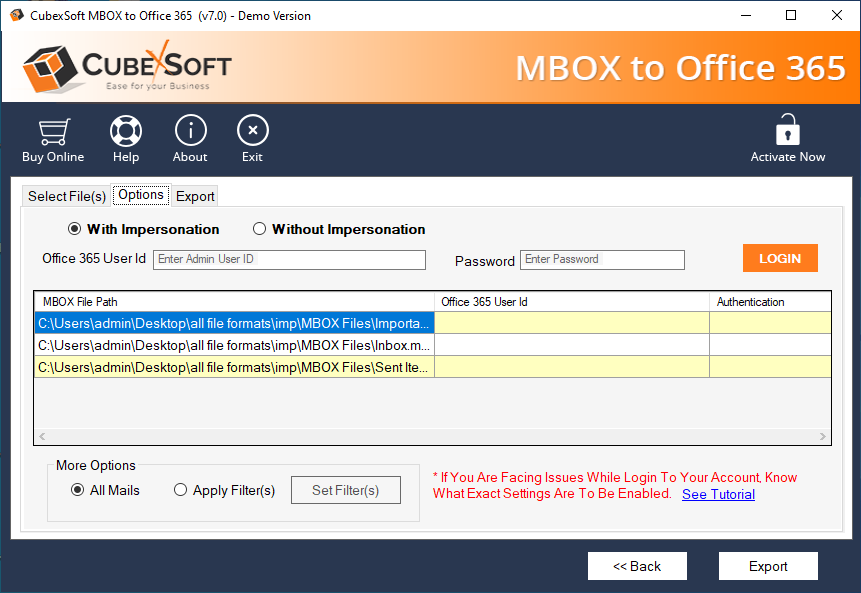Select With Impersonation radio button
This screenshot has width=861, height=593.
tap(75, 229)
